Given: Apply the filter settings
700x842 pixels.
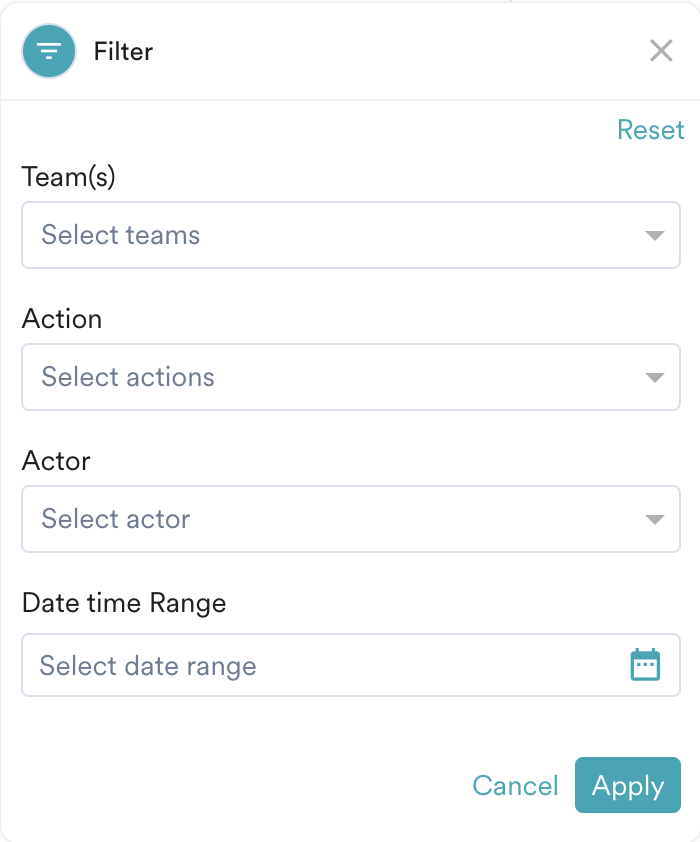Looking at the screenshot, I should pyautogui.click(x=628, y=785).
